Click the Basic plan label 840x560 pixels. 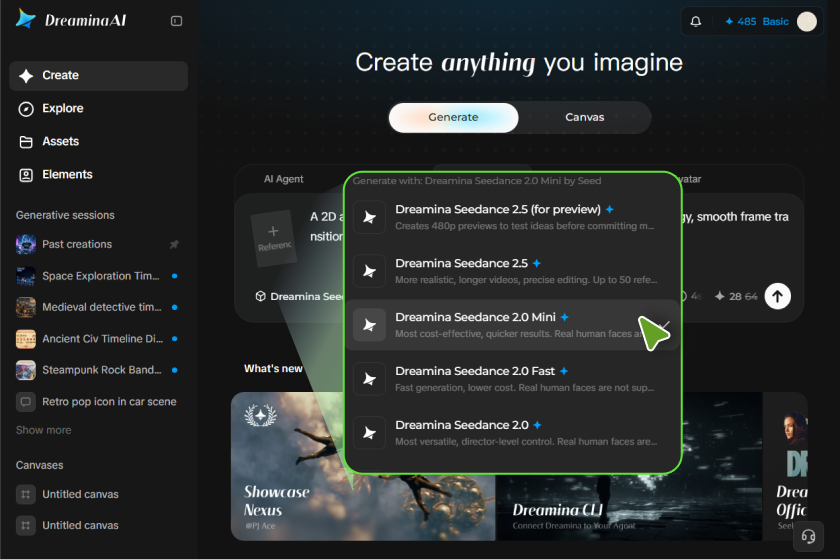tap(775, 21)
